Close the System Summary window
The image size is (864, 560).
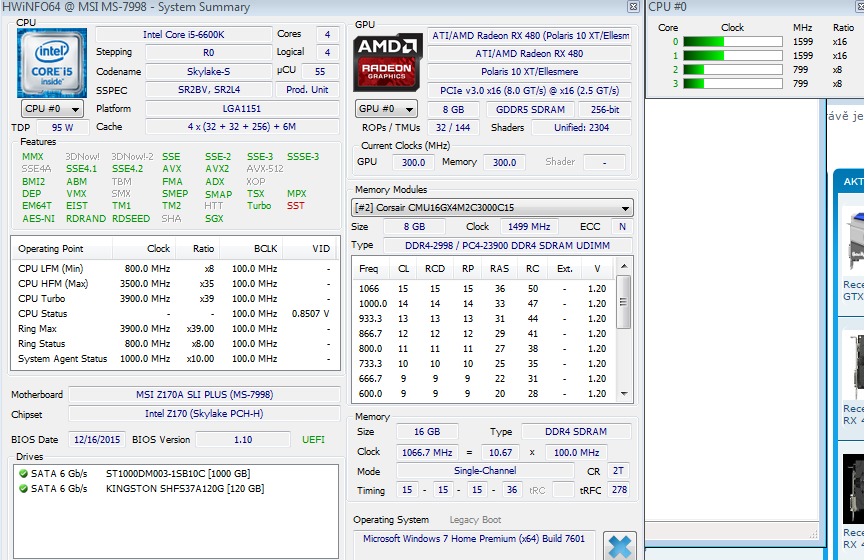pyautogui.click(x=633, y=7)
